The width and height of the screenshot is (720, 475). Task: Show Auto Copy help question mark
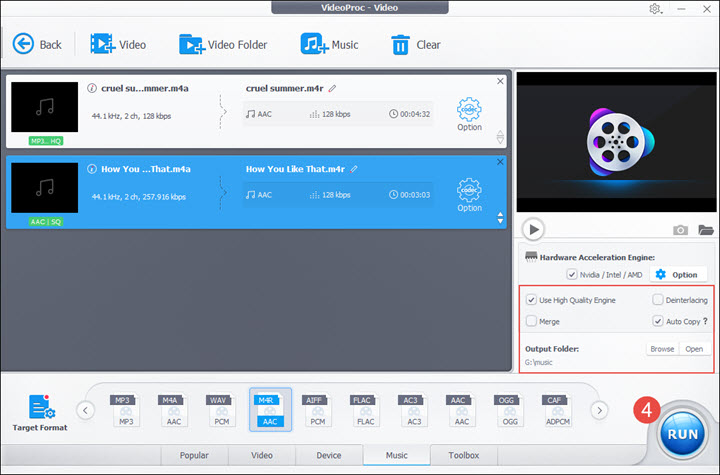pos(705,321)
